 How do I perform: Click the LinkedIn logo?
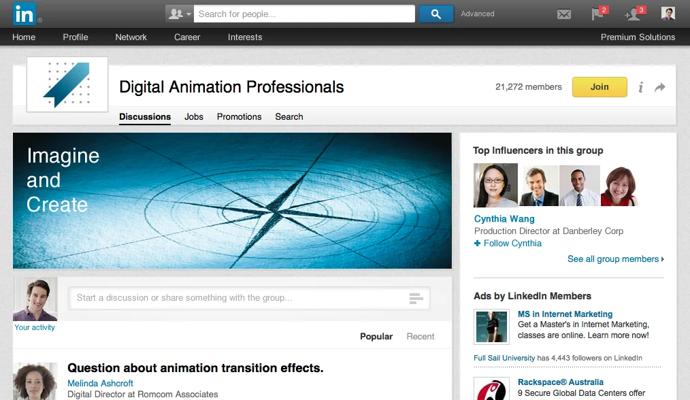(x=24, y=14)
